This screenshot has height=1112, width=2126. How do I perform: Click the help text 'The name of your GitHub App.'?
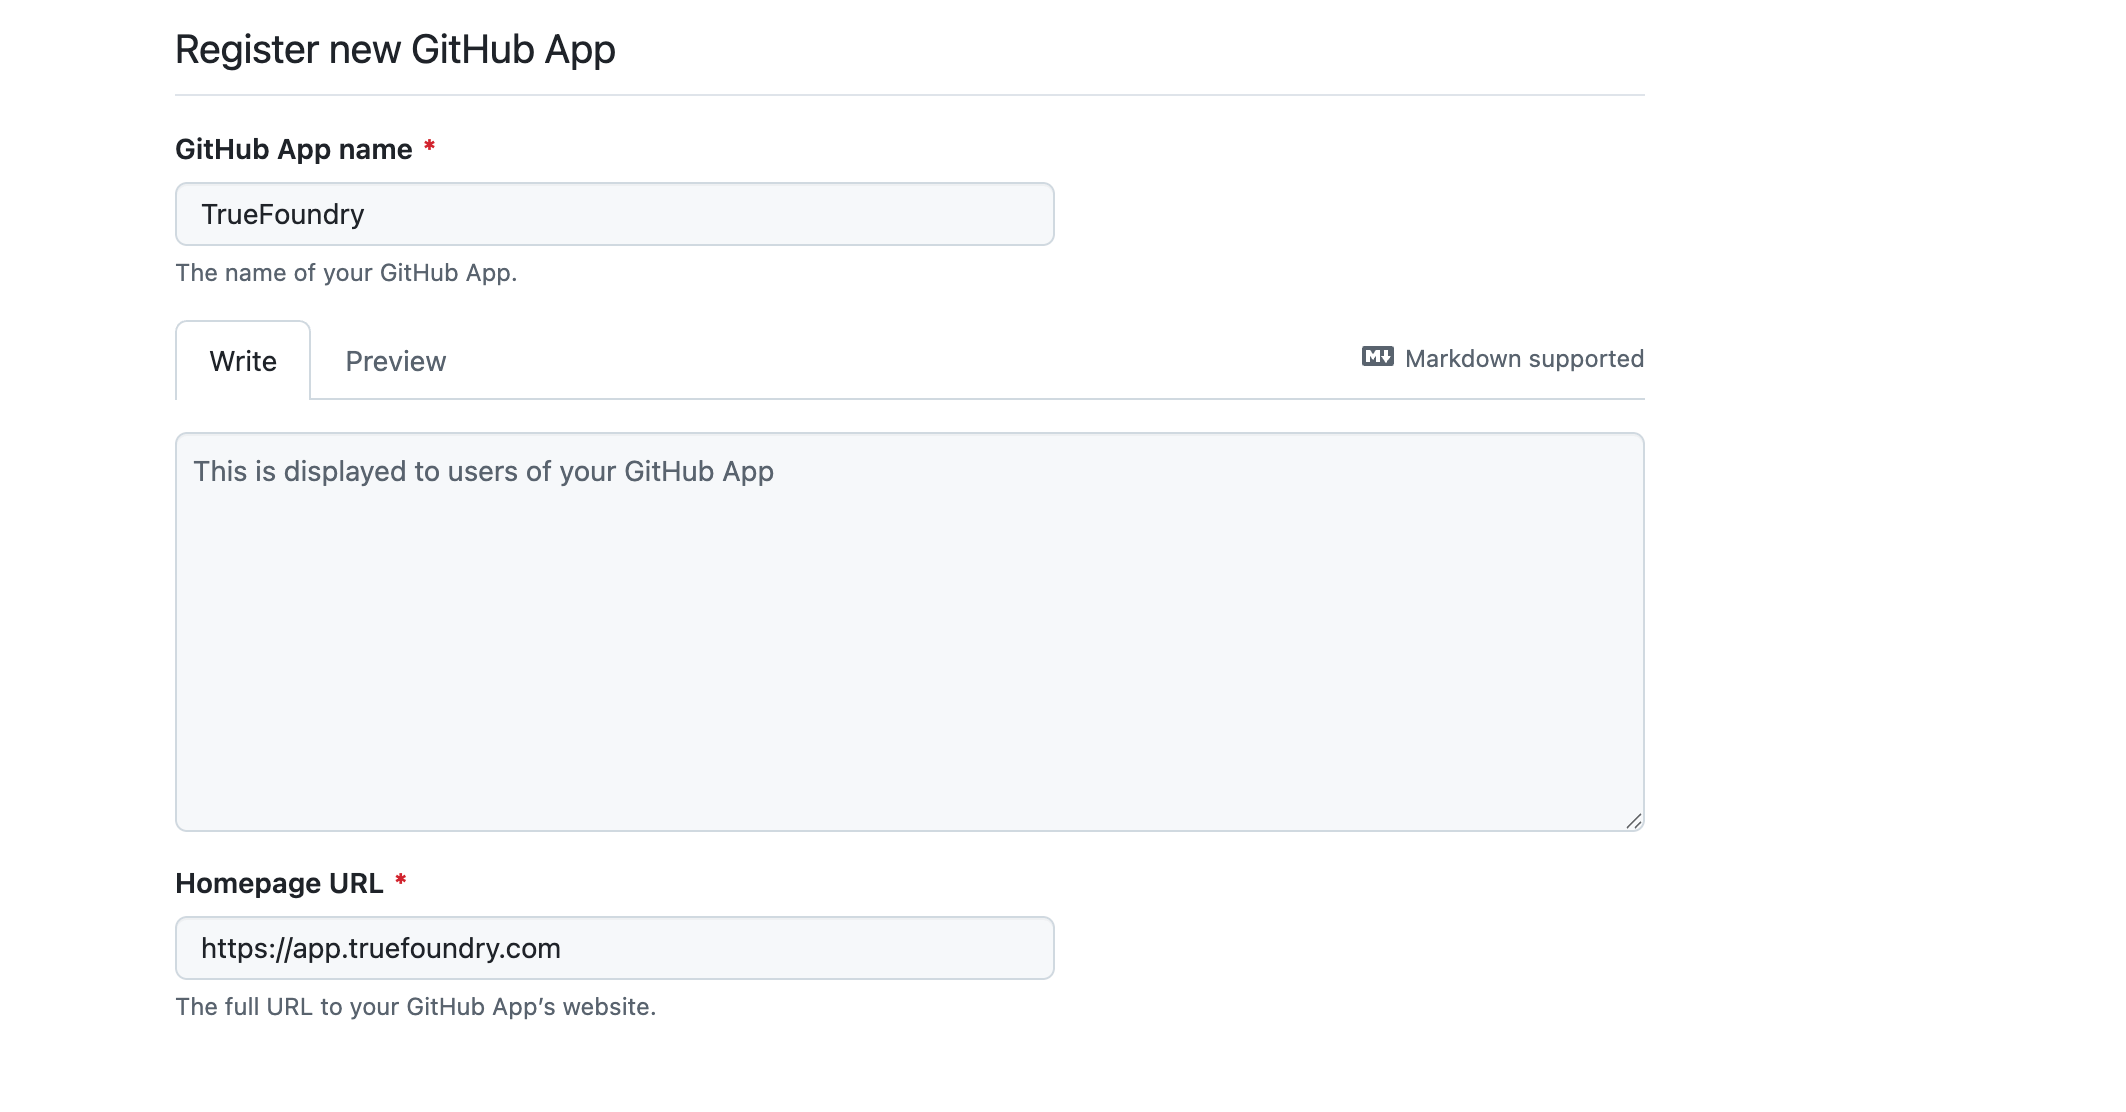(346, 273)
